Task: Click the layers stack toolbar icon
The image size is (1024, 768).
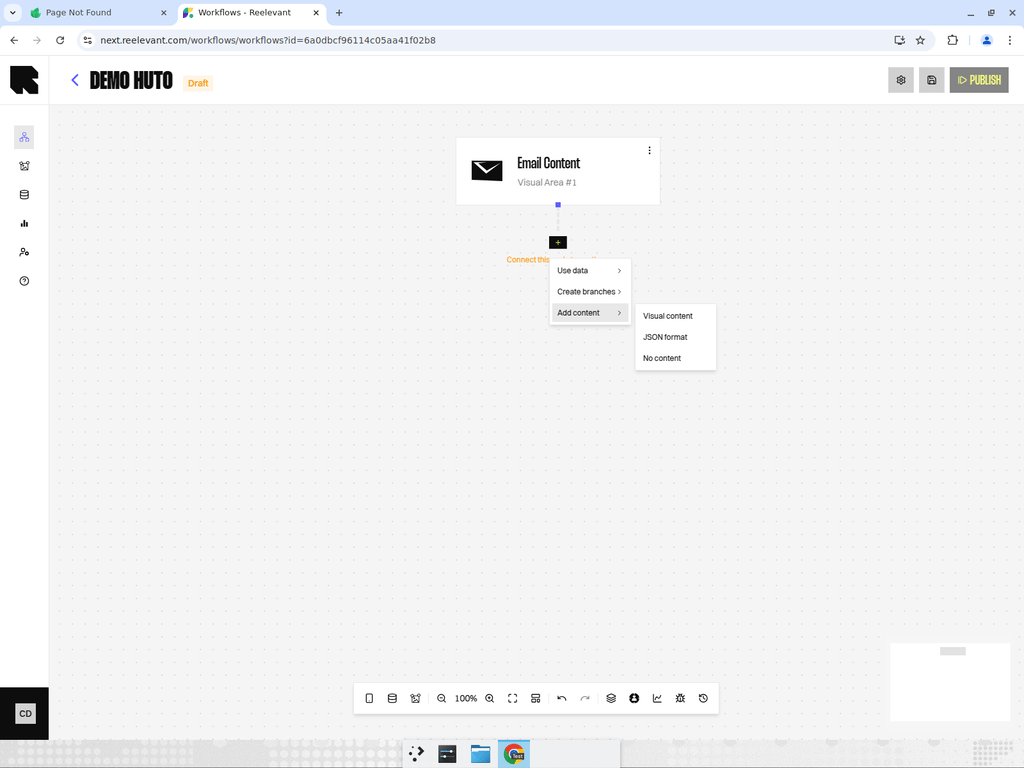Action: (x=611, y=698)
